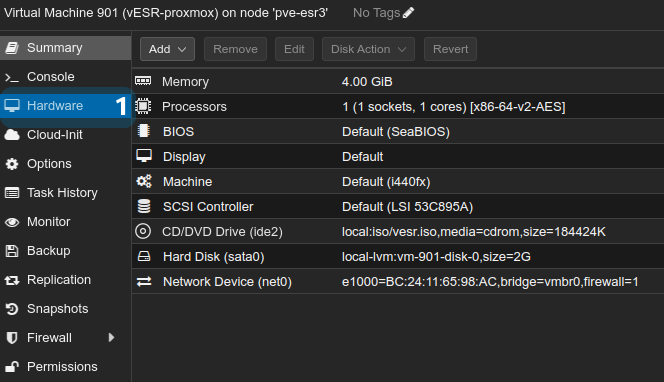Select the Display label
The height and width of the screenshot is (382, 664).
[184, 157]
